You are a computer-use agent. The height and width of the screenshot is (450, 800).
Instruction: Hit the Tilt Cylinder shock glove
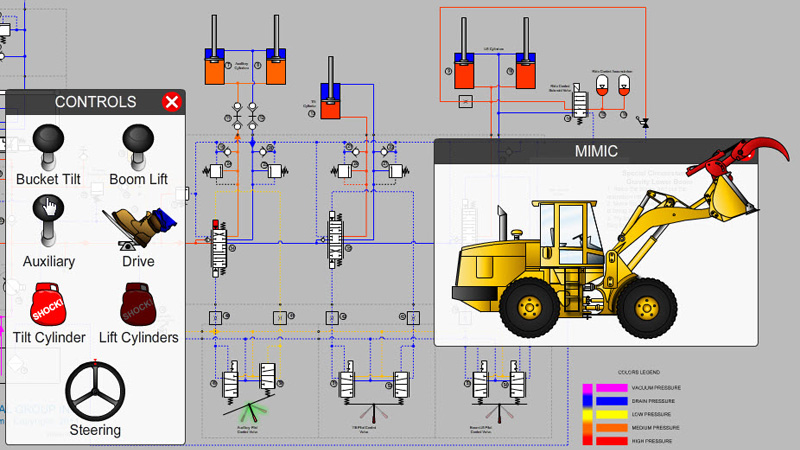48,304
